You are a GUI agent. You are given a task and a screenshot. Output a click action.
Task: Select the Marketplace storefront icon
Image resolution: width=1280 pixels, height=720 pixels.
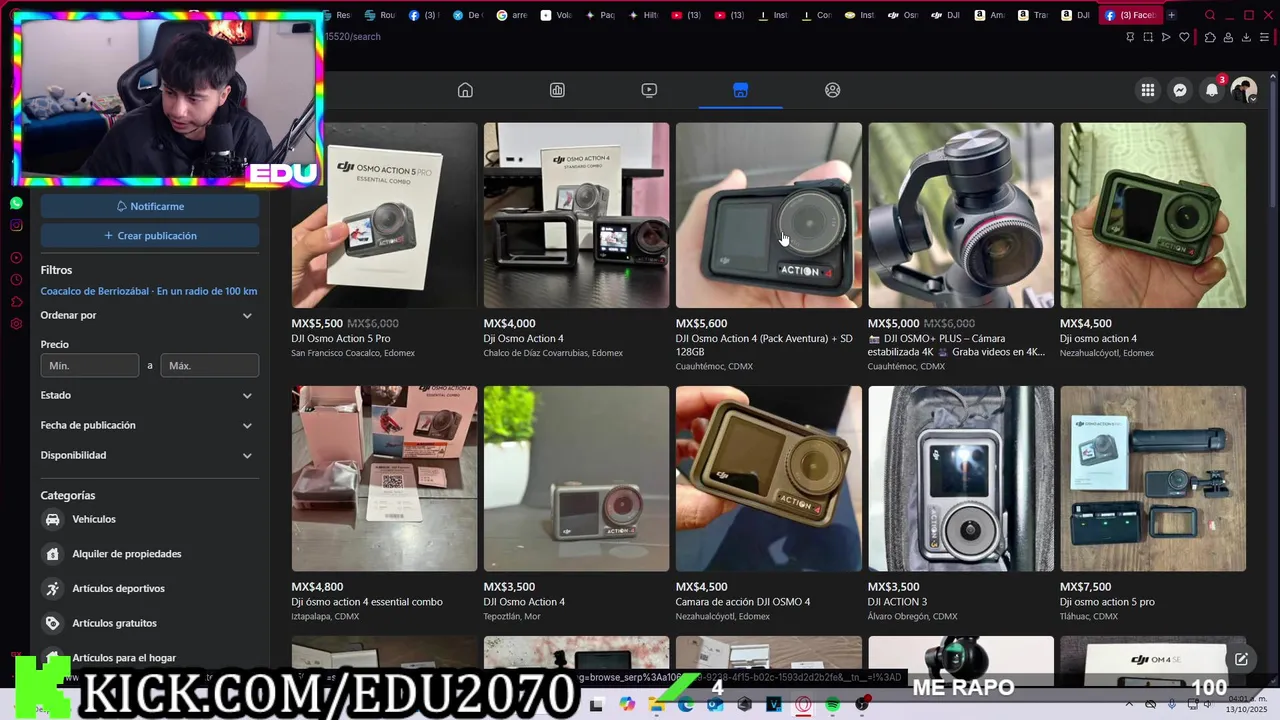pyautogui.click(x=740, y=90)
